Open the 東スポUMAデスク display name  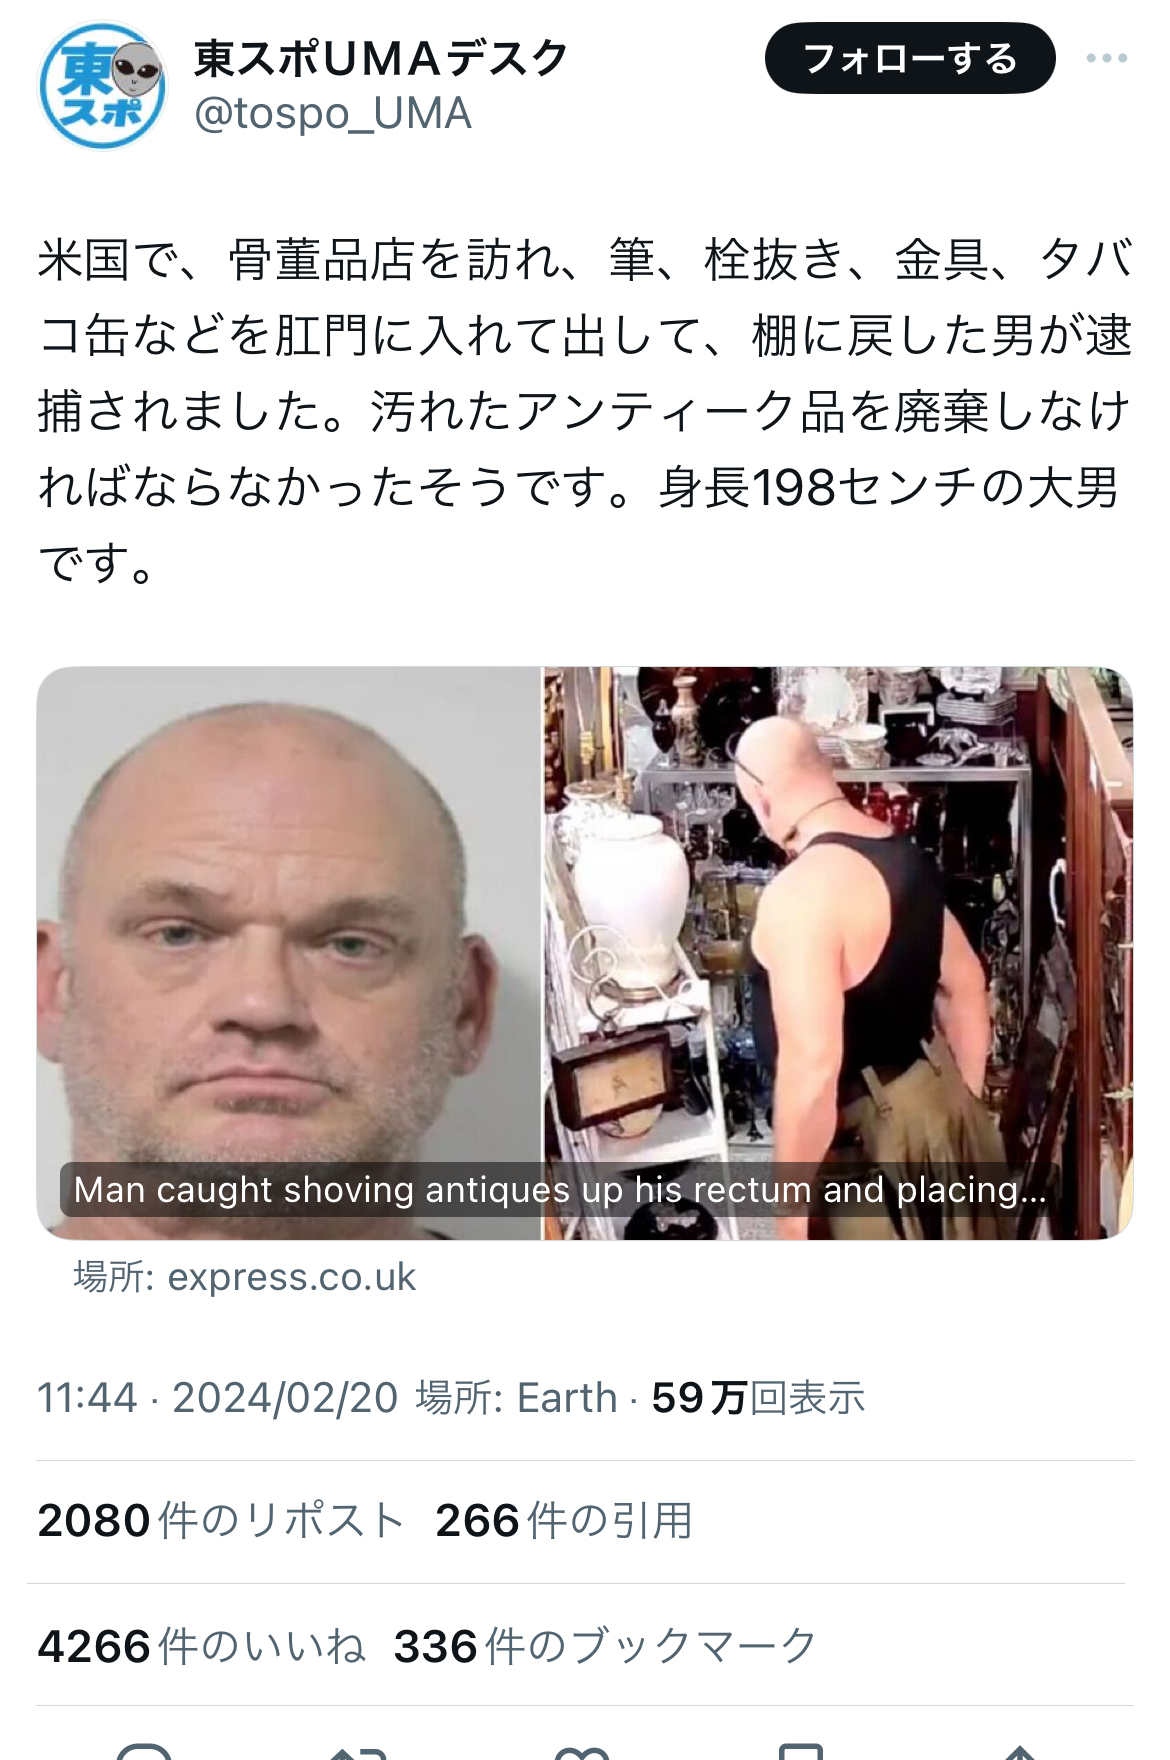(381, 58)
